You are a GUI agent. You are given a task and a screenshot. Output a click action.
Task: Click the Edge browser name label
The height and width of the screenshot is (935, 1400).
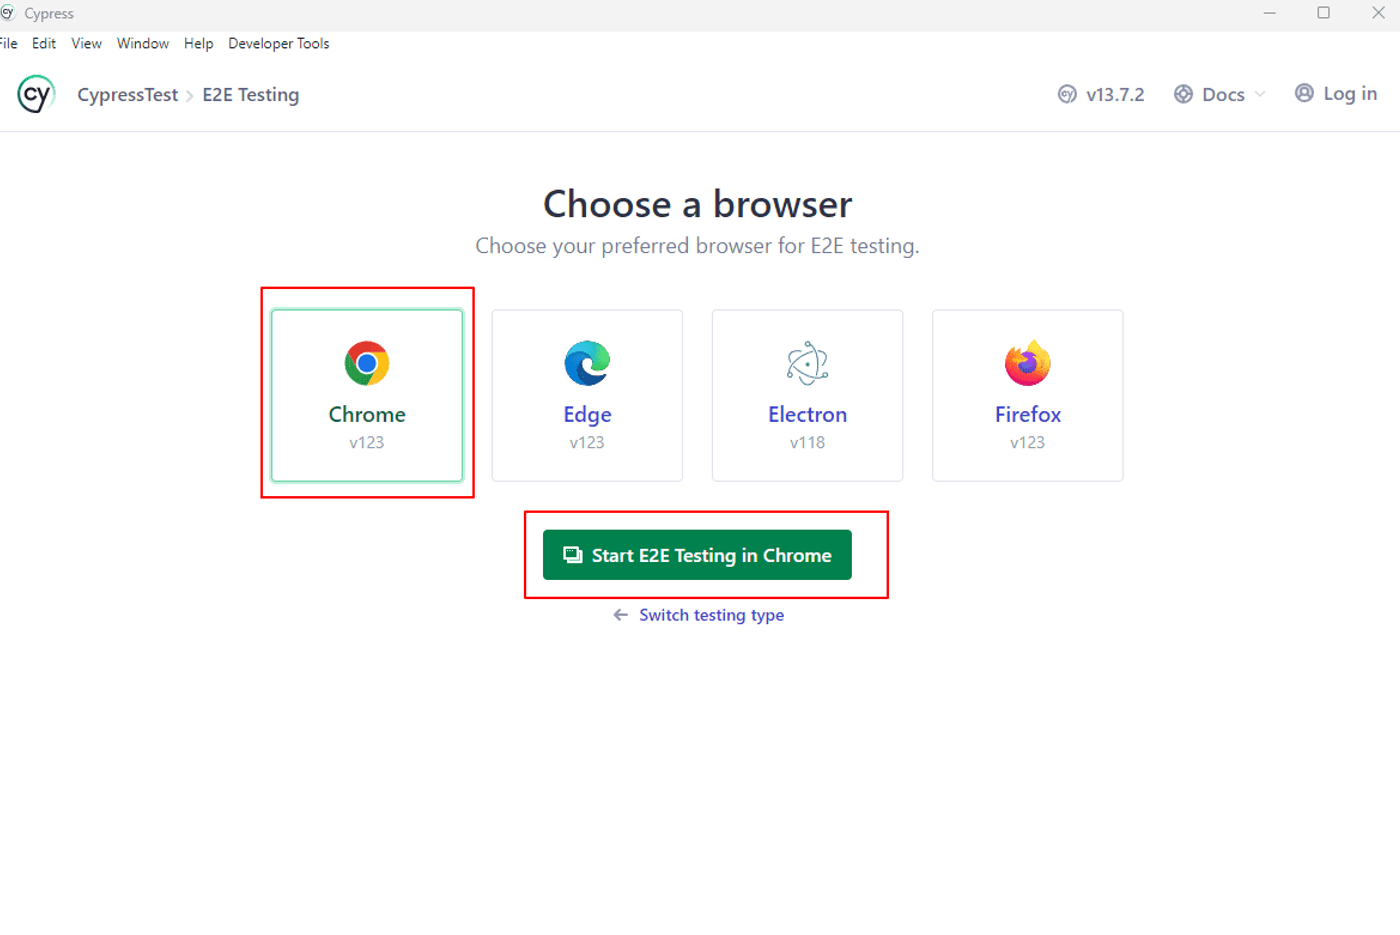click(587, 414)
